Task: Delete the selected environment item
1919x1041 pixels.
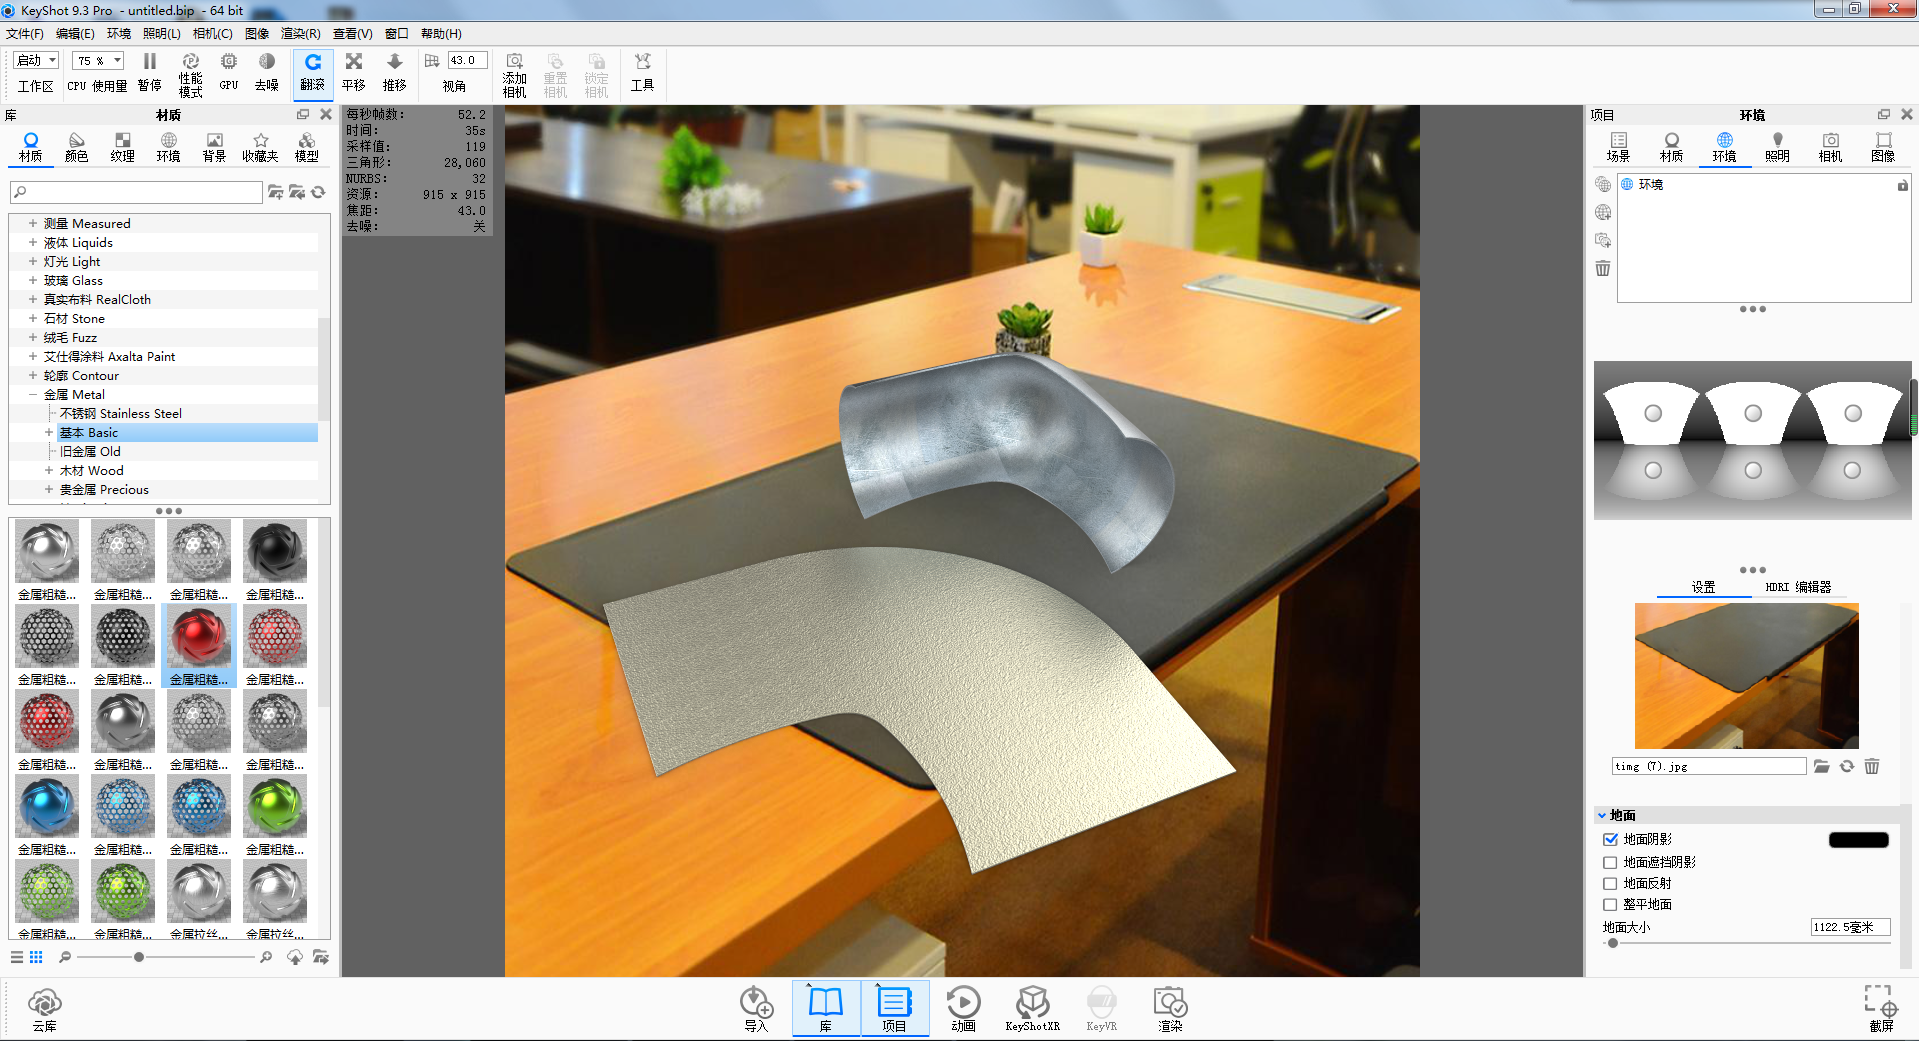Action: (1603, 268)
